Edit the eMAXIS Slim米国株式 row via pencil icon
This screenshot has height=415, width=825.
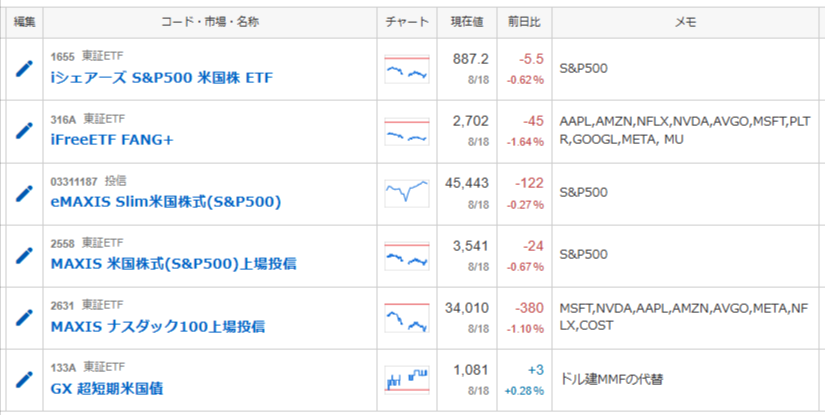pyautogui.click(x=24, y=194)
